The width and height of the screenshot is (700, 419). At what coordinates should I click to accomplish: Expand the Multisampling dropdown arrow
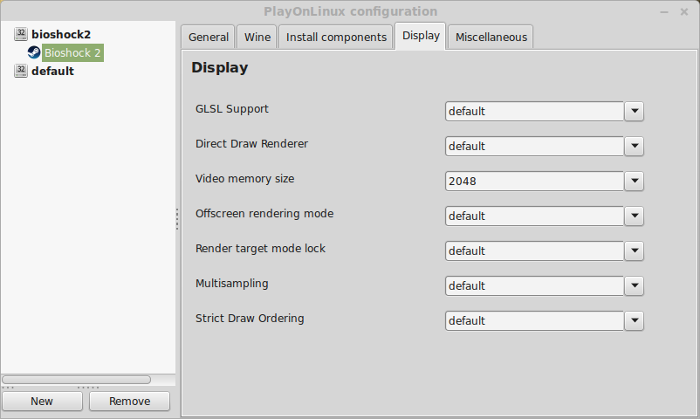pos(634,286)
